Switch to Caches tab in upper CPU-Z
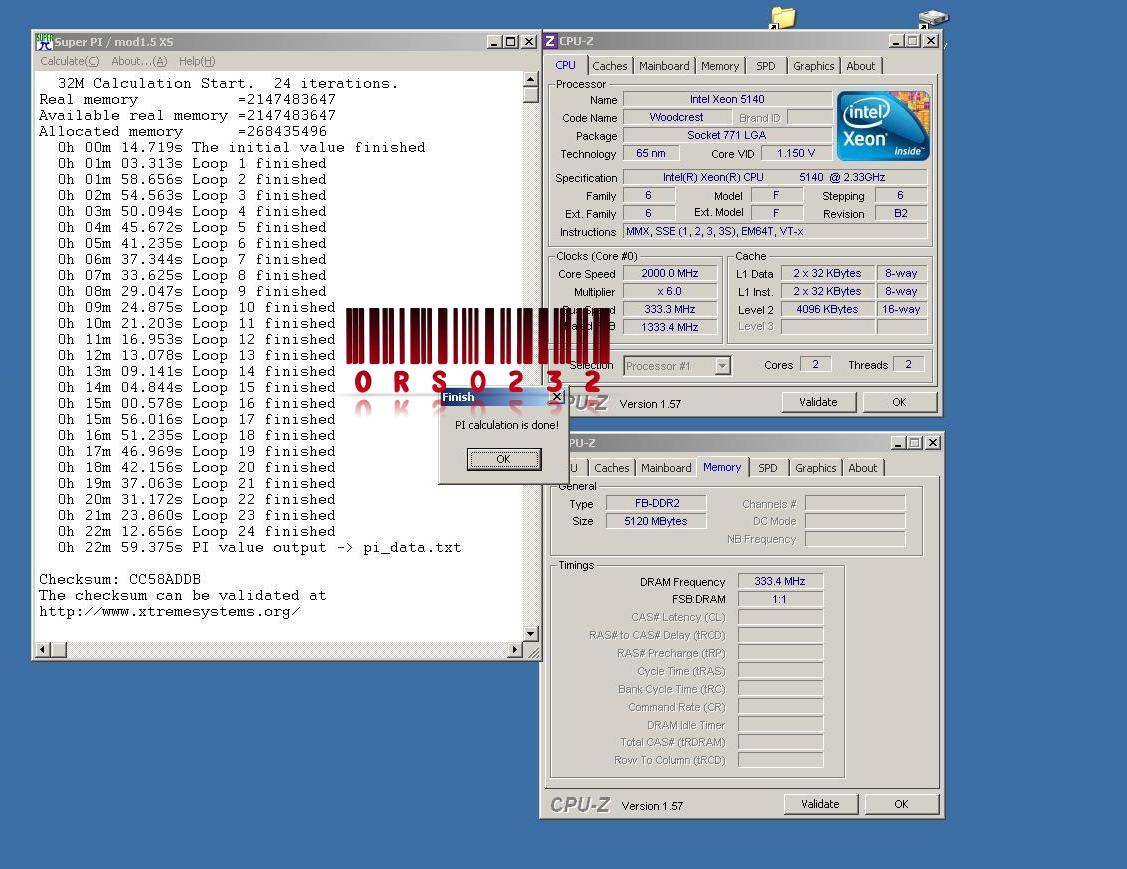This screenshot has width=1127, height=869. click(x=610, y=66)
